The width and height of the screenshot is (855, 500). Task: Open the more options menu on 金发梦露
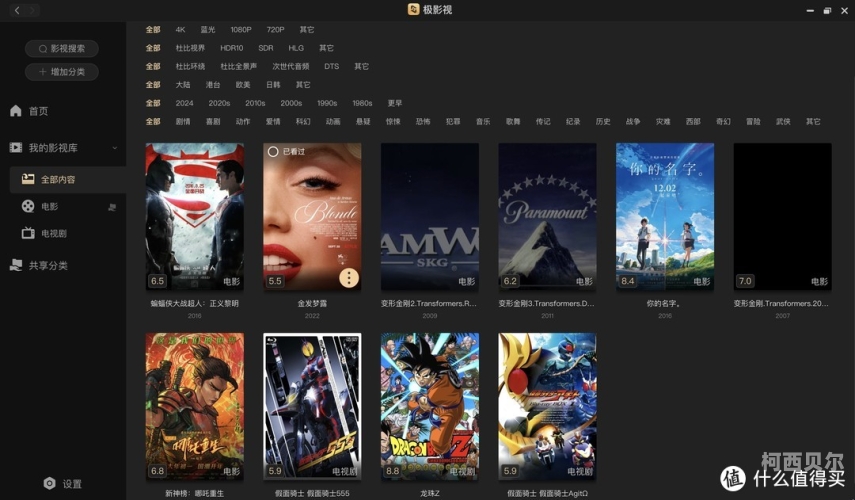point(349,278)
